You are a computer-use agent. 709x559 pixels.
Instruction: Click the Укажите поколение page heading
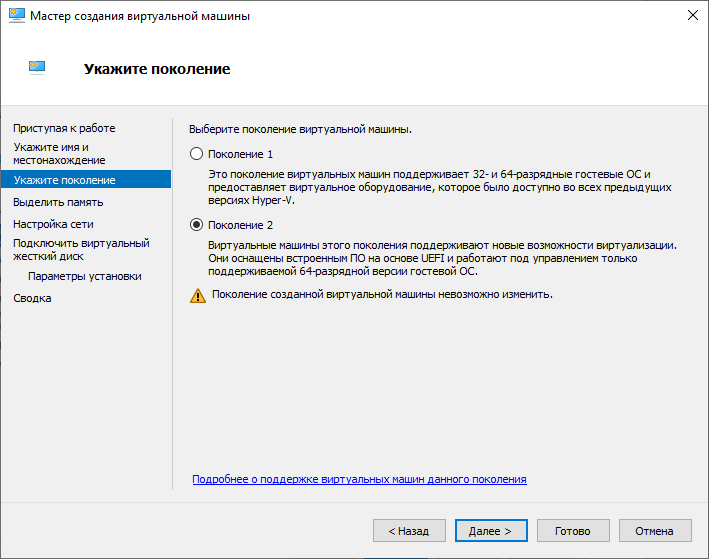(x=157, y=69)
